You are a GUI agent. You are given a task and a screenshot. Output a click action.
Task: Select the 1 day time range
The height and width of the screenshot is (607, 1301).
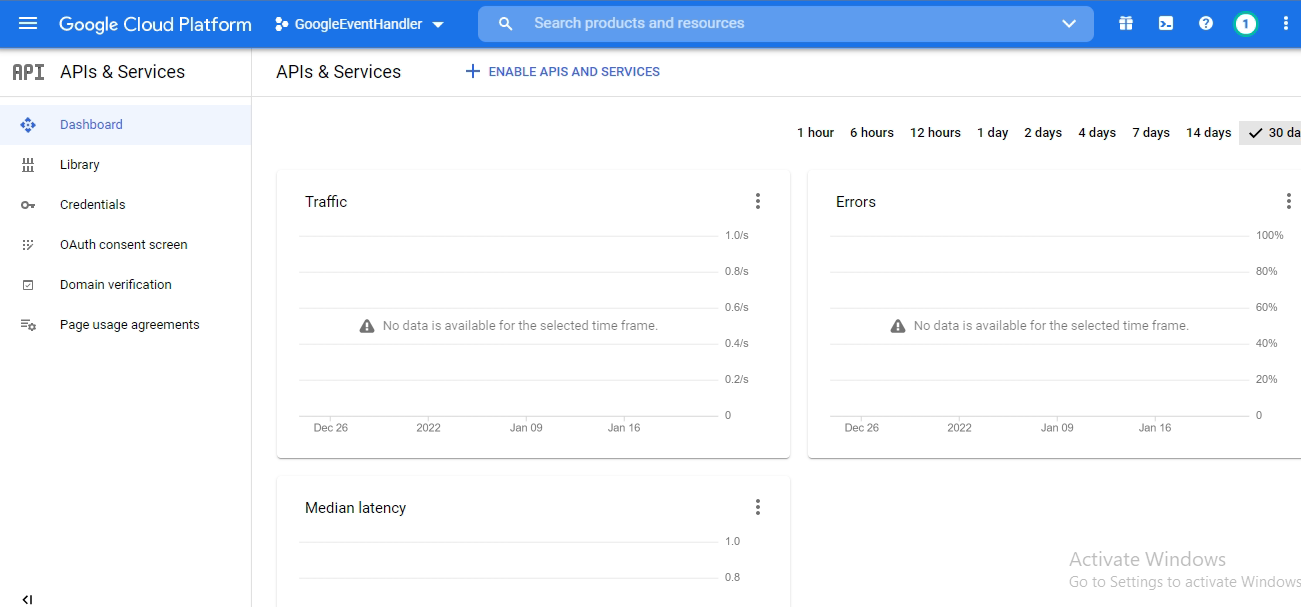point(993,133)
